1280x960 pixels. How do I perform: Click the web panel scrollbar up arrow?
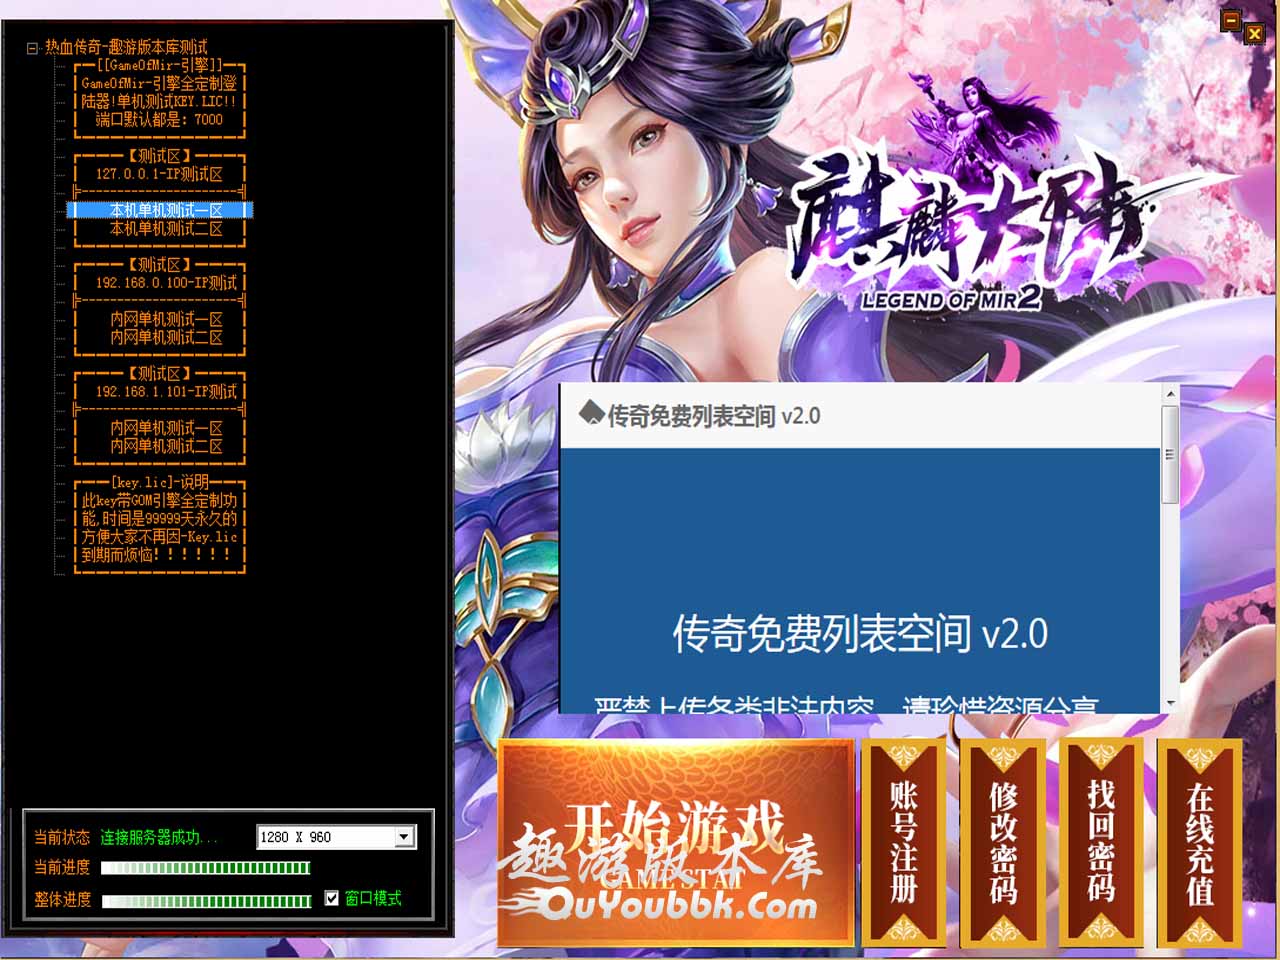tap(1169, 395)
